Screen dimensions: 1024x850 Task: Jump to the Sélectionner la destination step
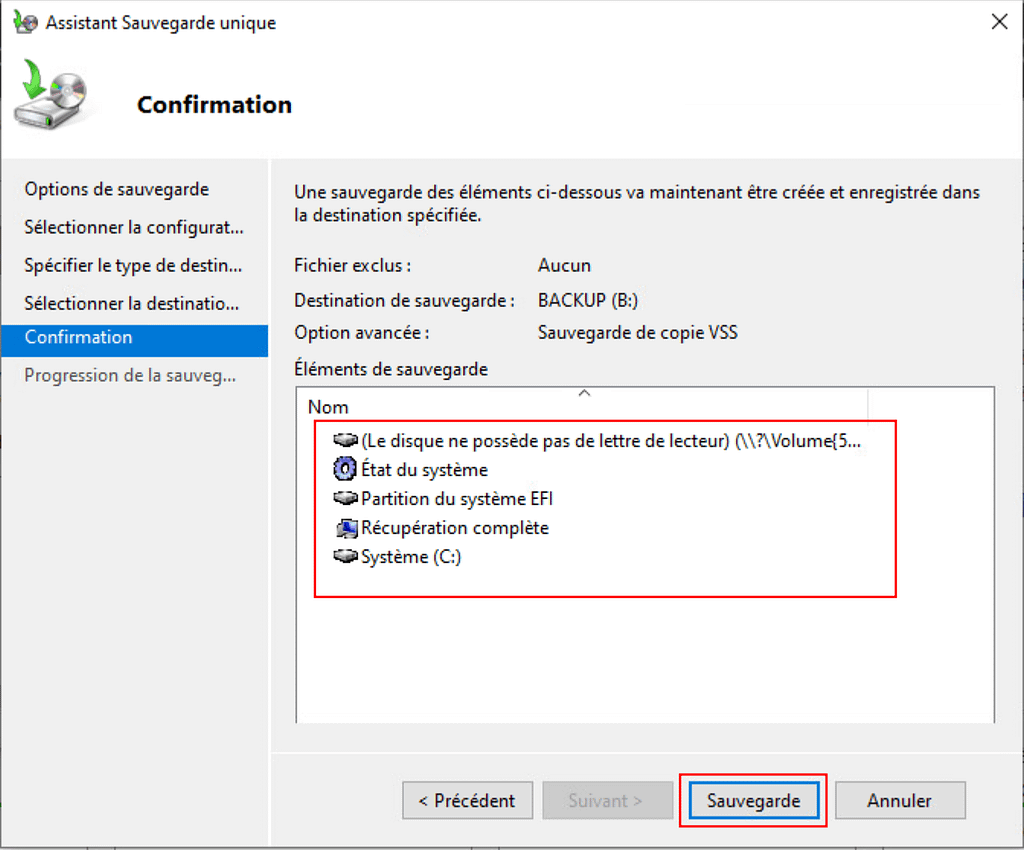(131, 303)
